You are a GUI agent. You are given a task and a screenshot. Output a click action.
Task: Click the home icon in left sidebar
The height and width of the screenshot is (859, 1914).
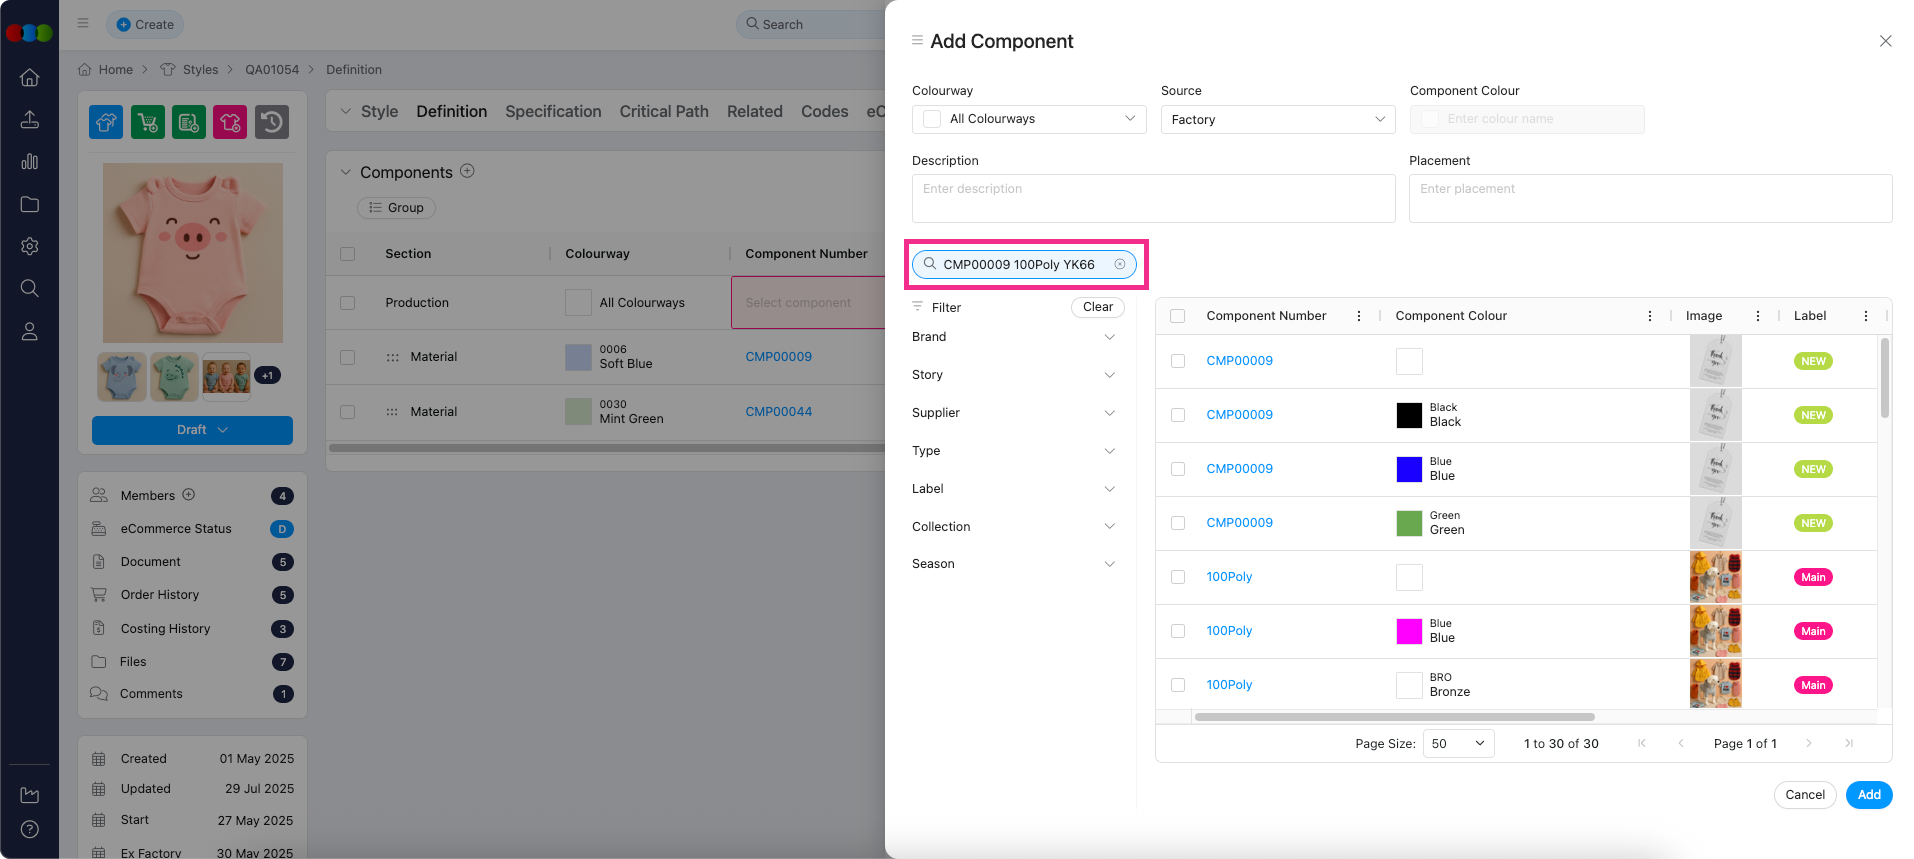coord(30,77)
